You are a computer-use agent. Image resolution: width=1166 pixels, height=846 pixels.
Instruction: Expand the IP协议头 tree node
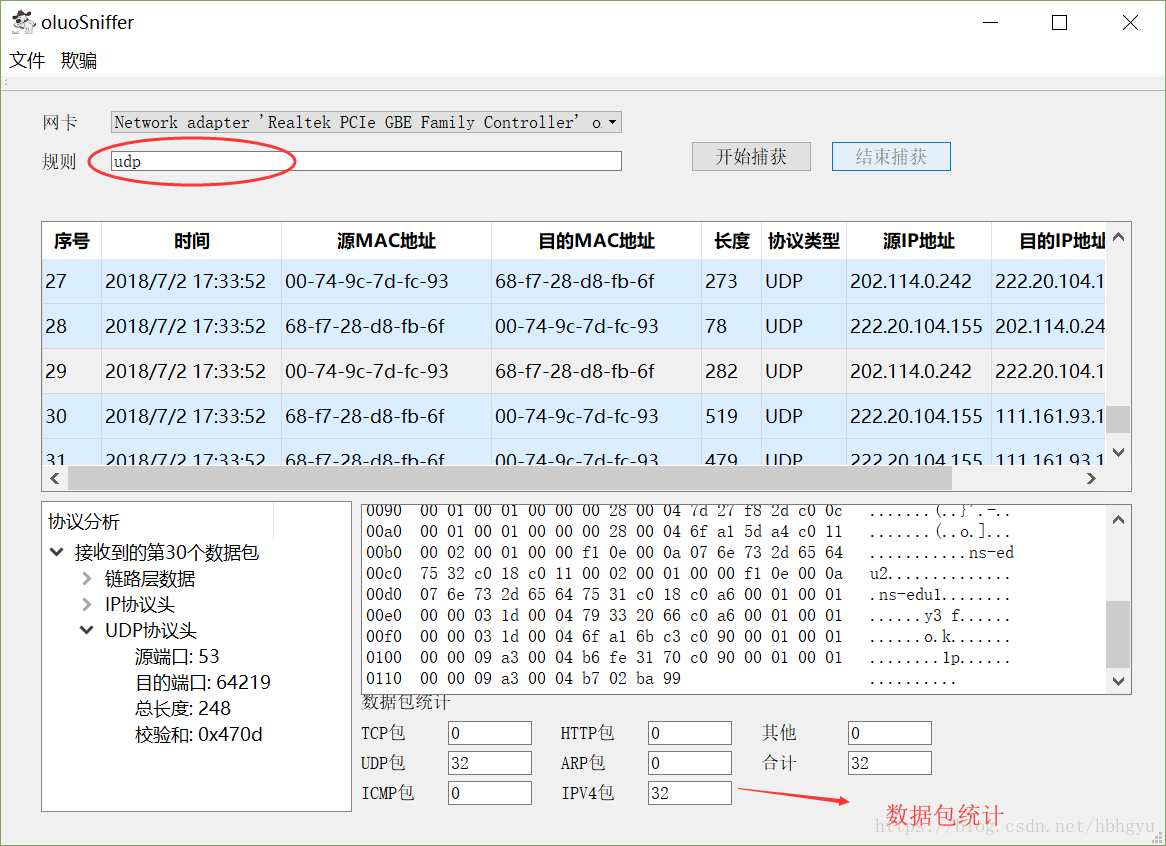point(86,604)
